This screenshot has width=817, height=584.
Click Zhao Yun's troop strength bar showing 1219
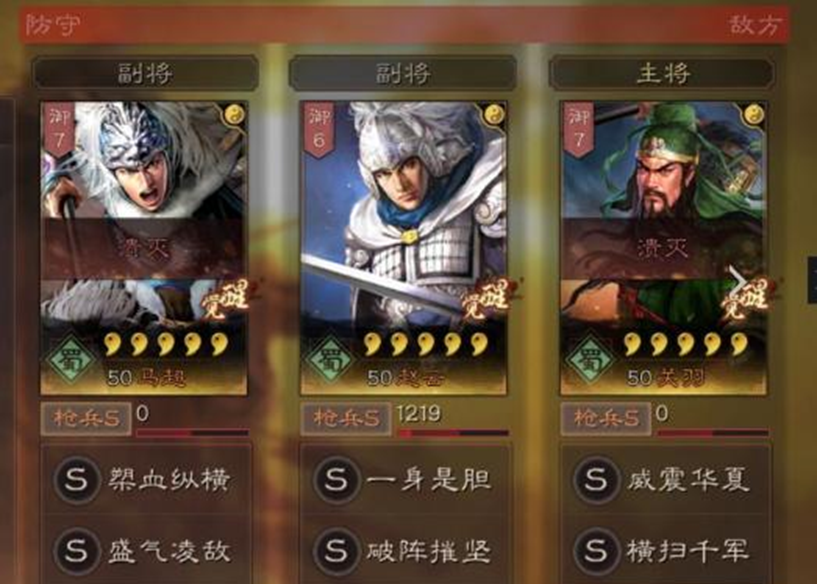tap(453, 432)
